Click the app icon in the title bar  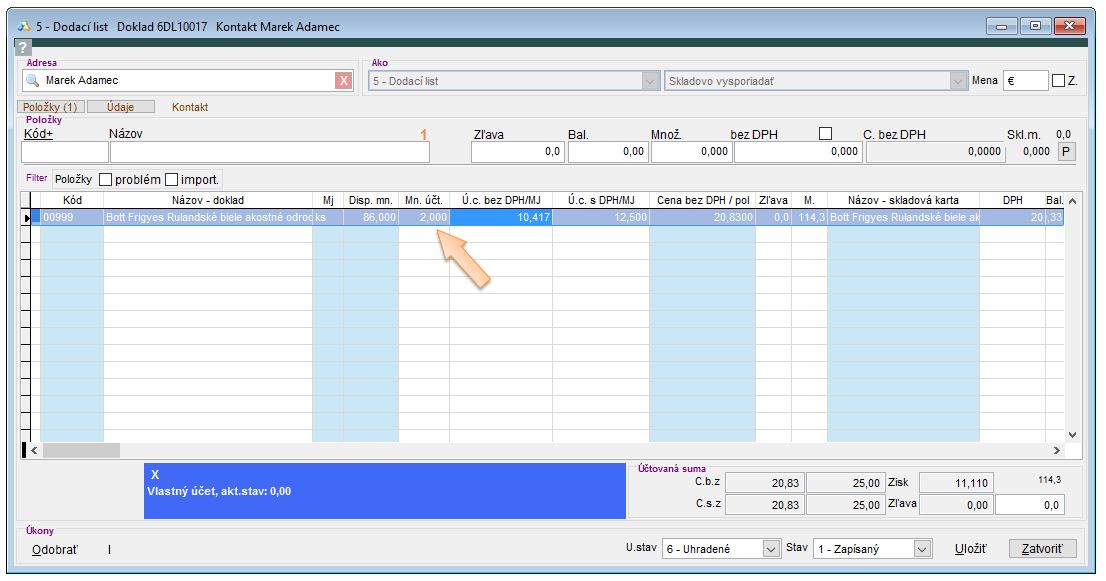click(23, 26)
